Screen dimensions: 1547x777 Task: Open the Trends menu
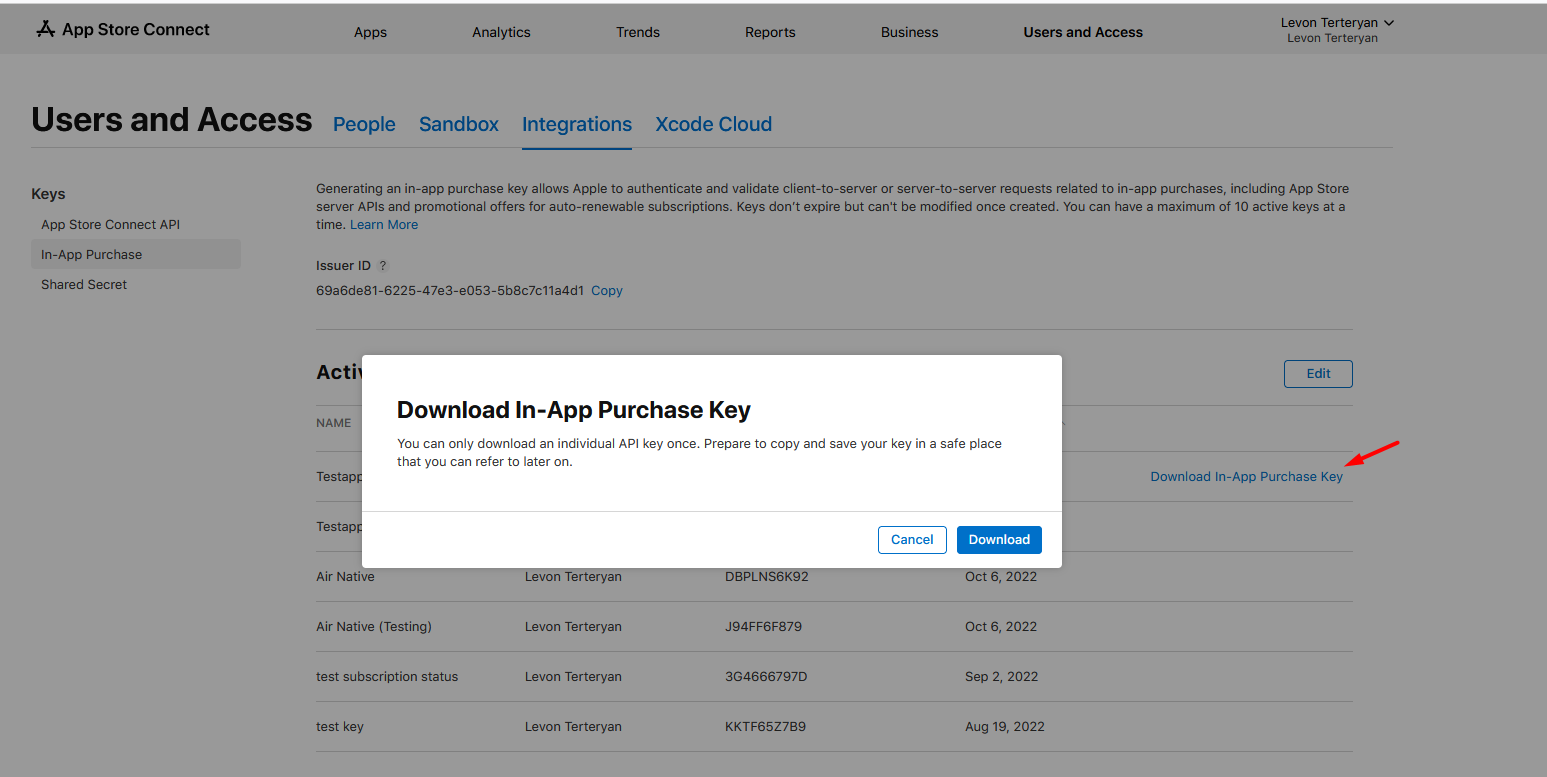point(638,32)
